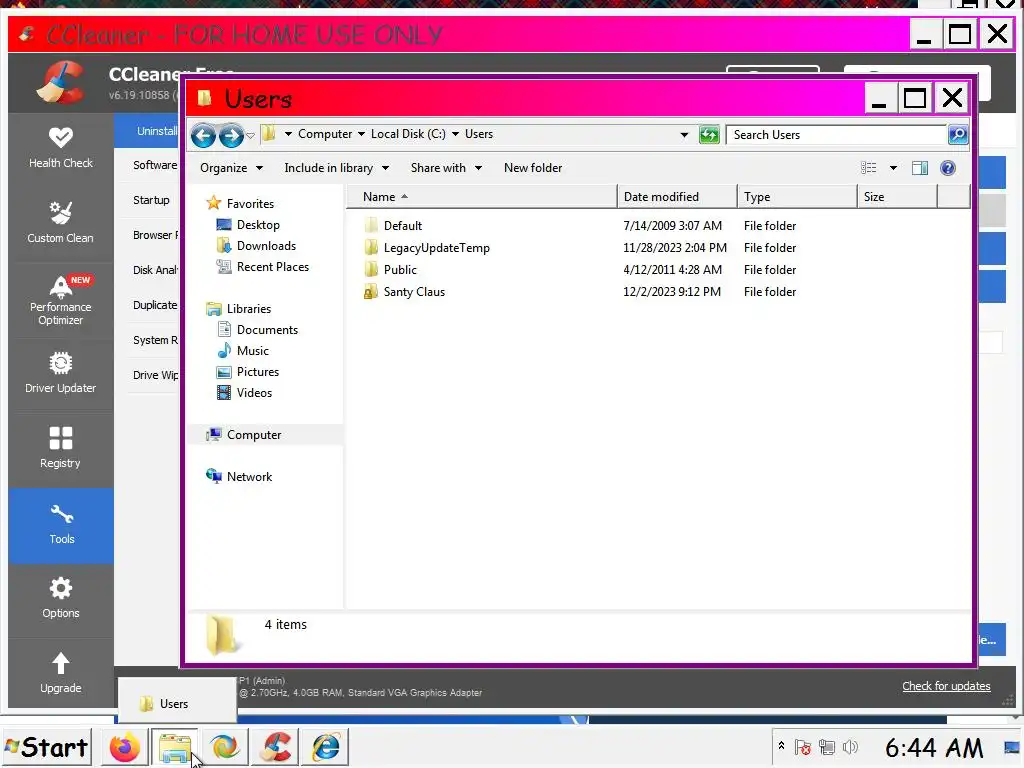Select Software in CCleaner Tools list
The image size is (1024, 768).
[x=155, y=165]
